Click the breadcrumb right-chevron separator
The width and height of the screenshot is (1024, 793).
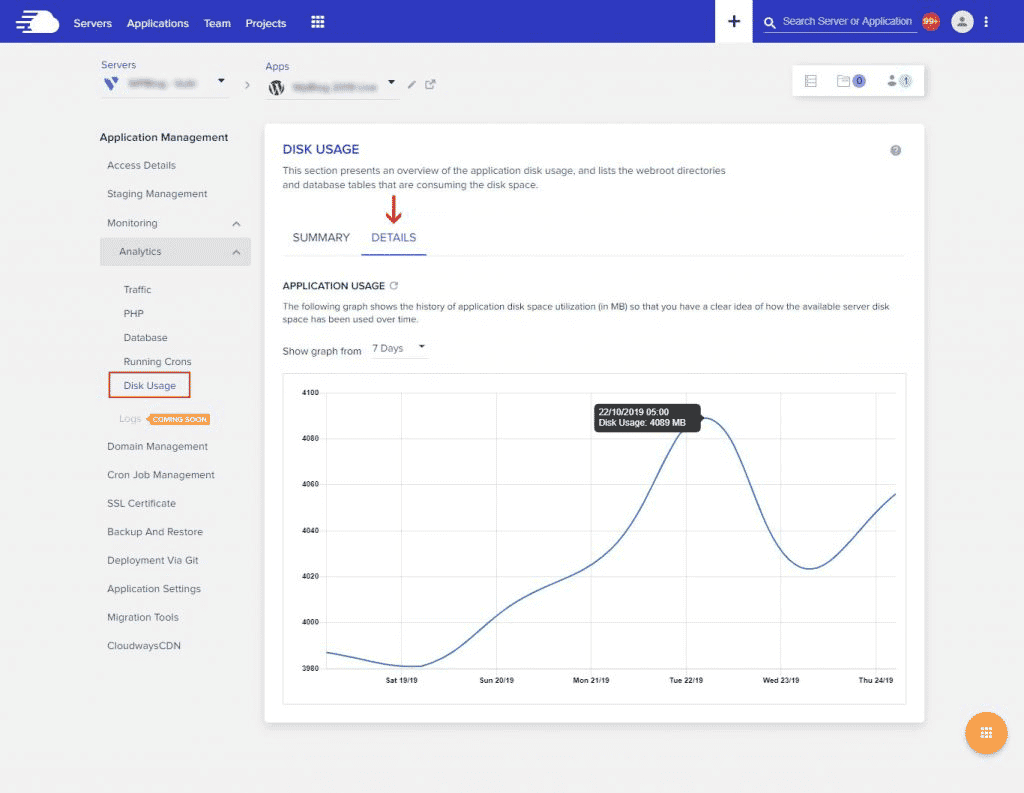(247, 84)
